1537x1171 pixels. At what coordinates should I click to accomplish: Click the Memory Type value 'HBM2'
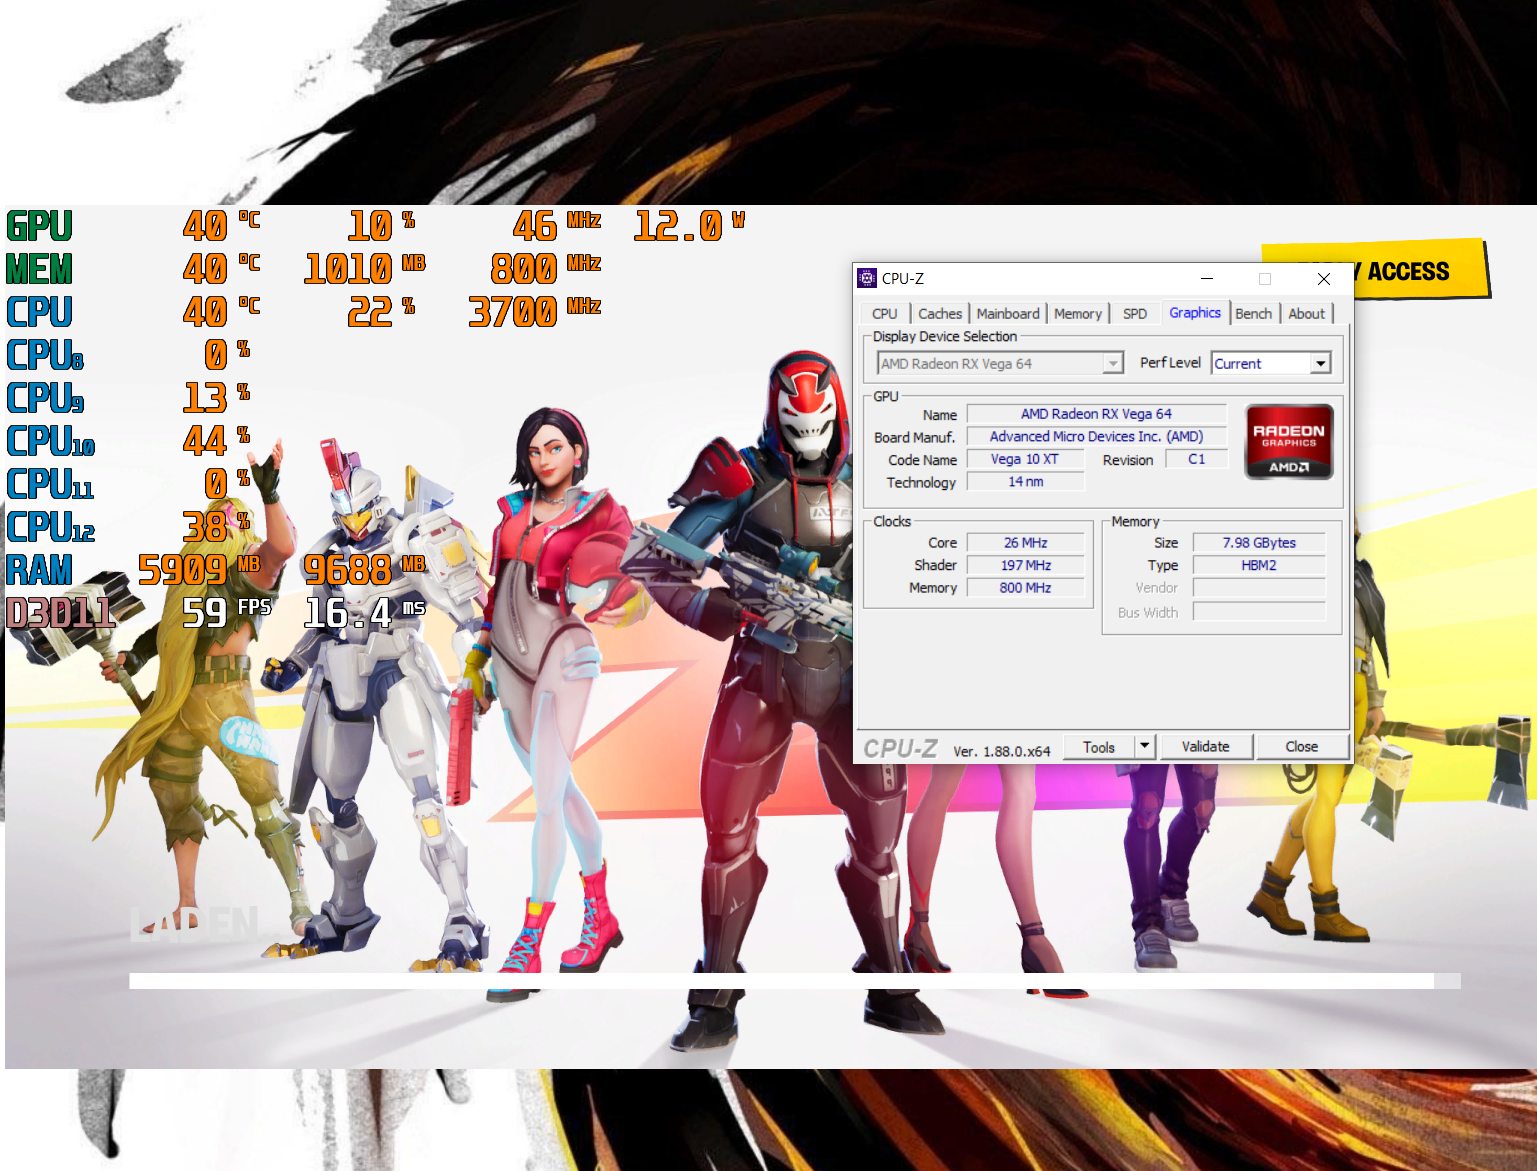pyautogui.click(x=1259, y=565)
